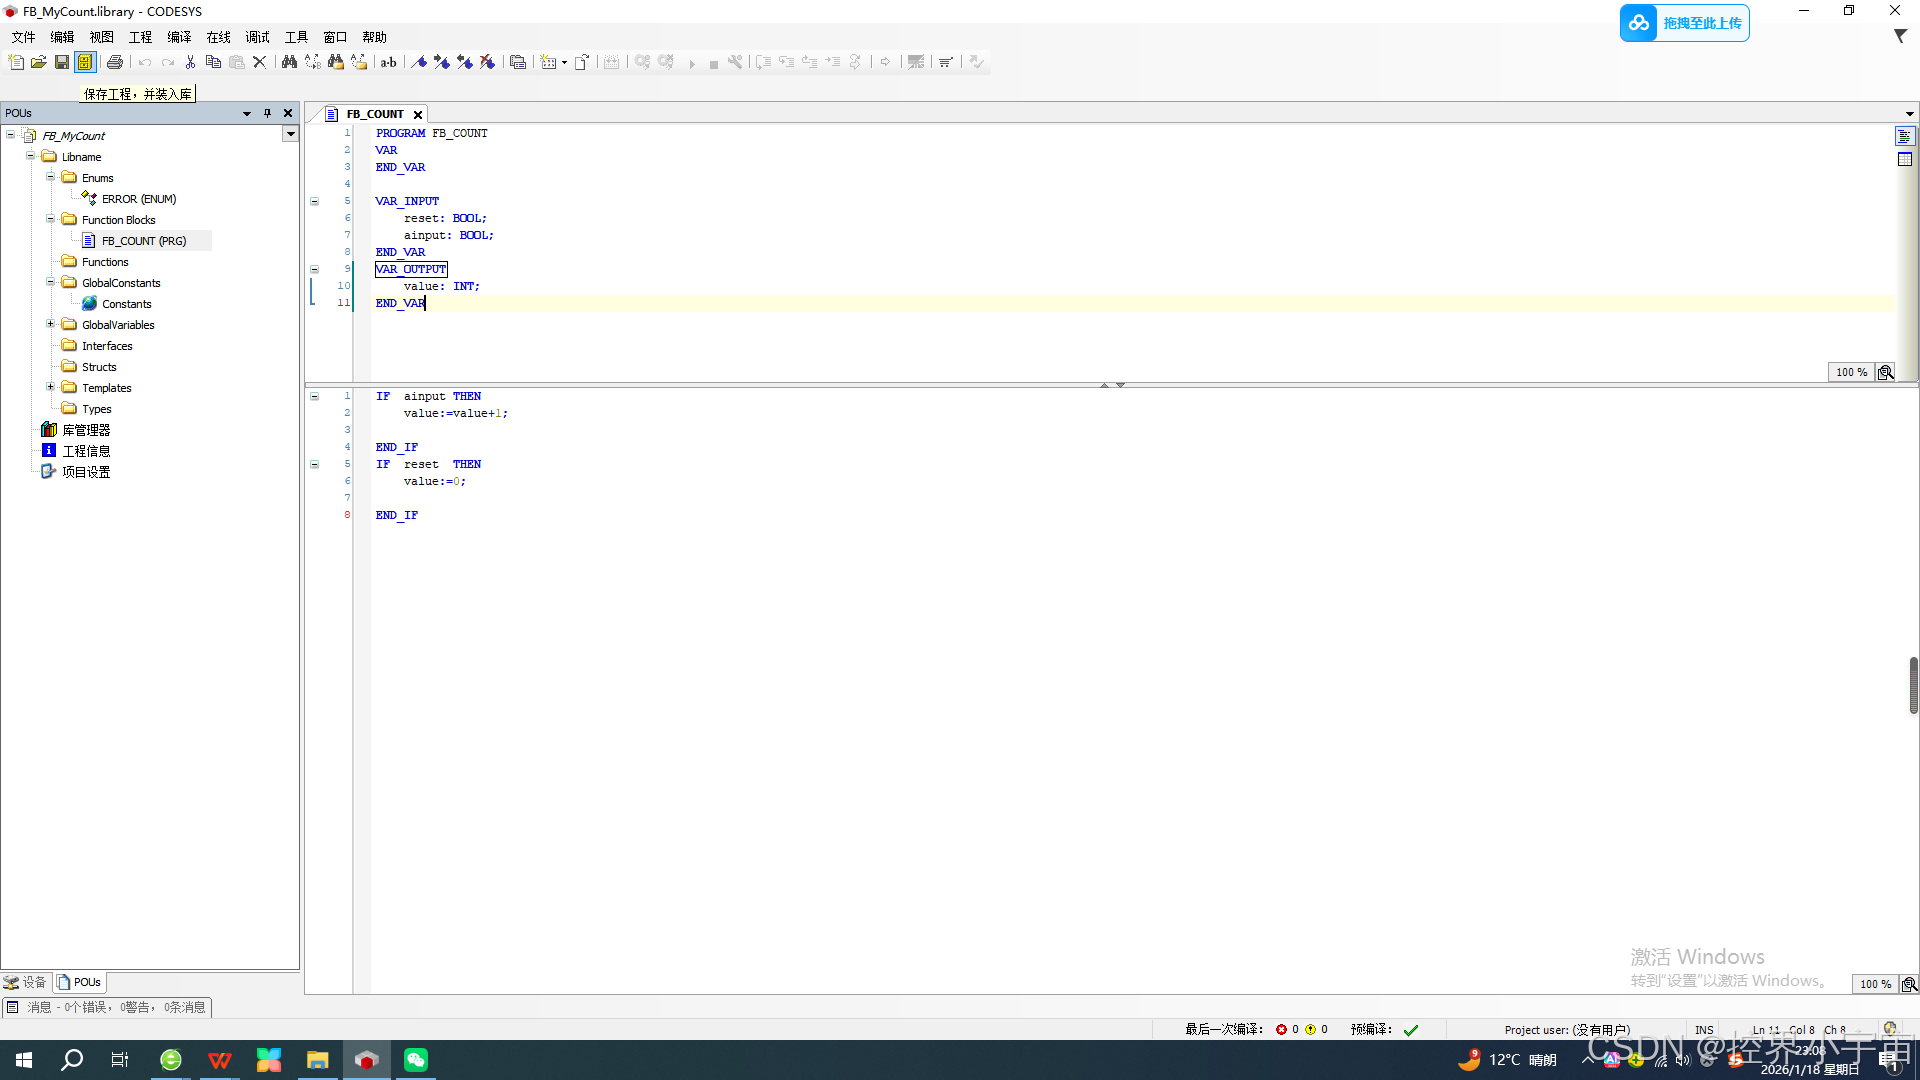This screenshot has width=1920, height=1080.
Task: Select FB_COUNT (PRG) in the tree
Action: 143,241
